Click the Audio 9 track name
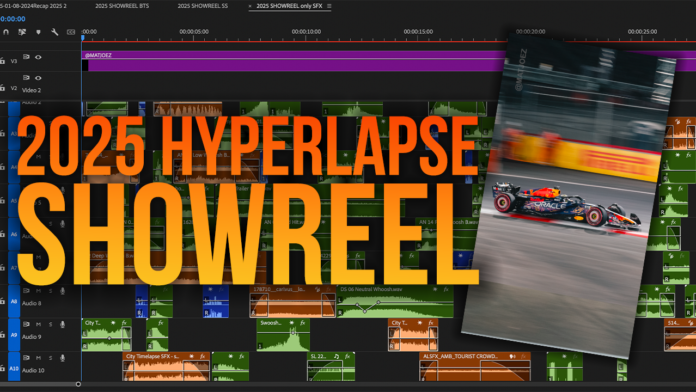 pyautogui.click(x=32, y=337)
